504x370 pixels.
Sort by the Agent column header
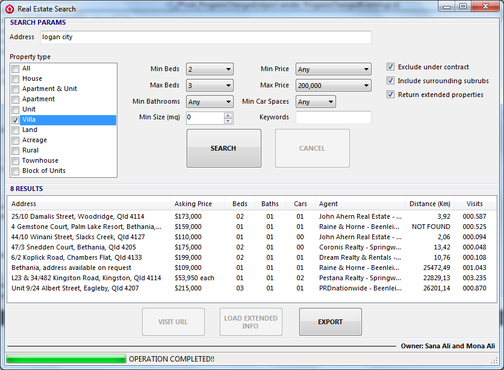point(360,204)
